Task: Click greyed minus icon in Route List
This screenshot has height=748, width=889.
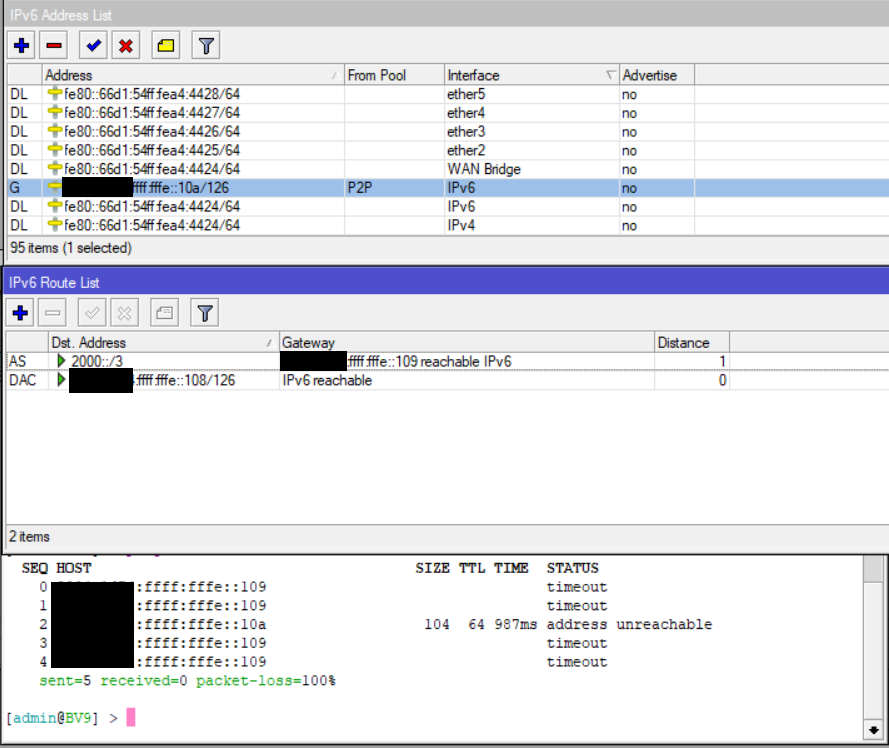Action: pos(52,312)
